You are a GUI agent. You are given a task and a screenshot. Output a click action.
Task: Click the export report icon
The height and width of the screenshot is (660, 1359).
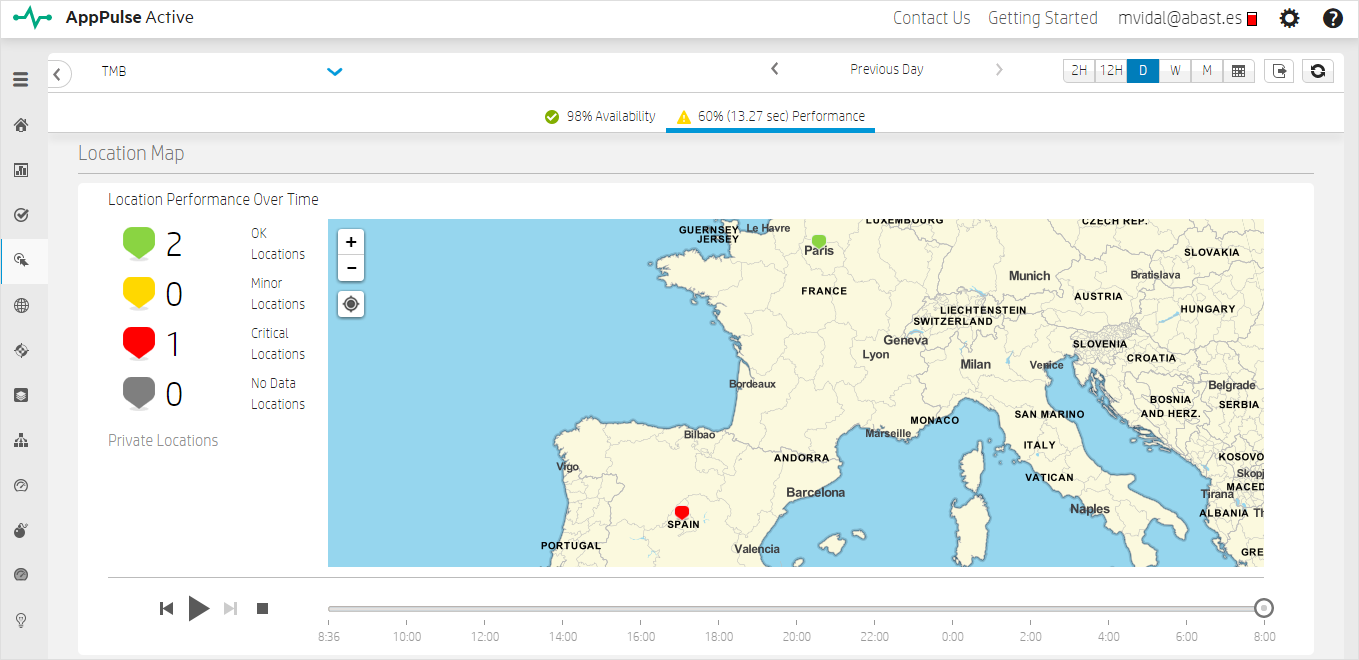(x=1279, y=71)
